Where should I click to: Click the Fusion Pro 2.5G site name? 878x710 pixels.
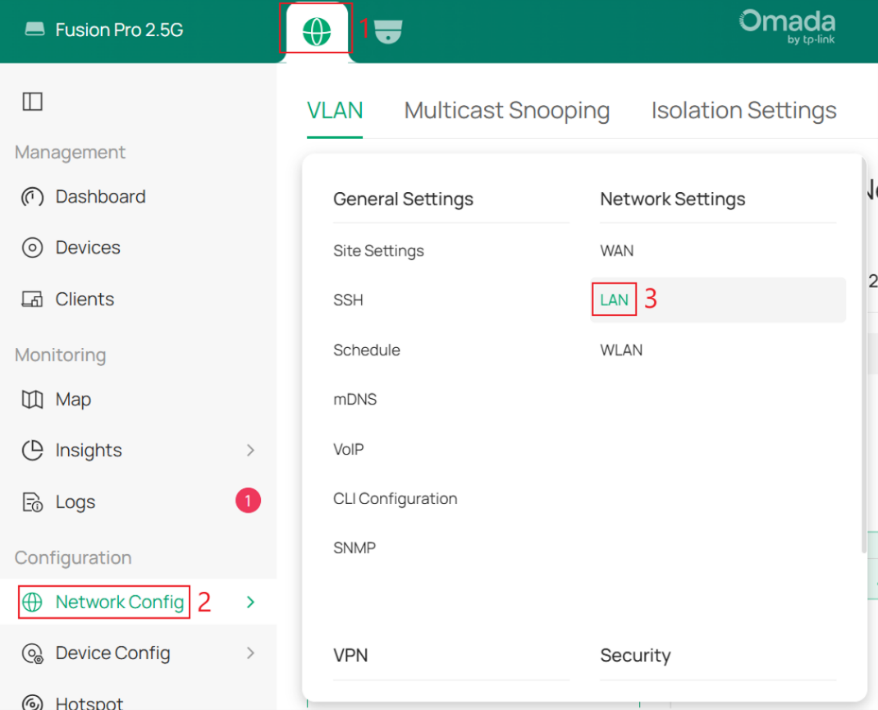pos(119,30)
